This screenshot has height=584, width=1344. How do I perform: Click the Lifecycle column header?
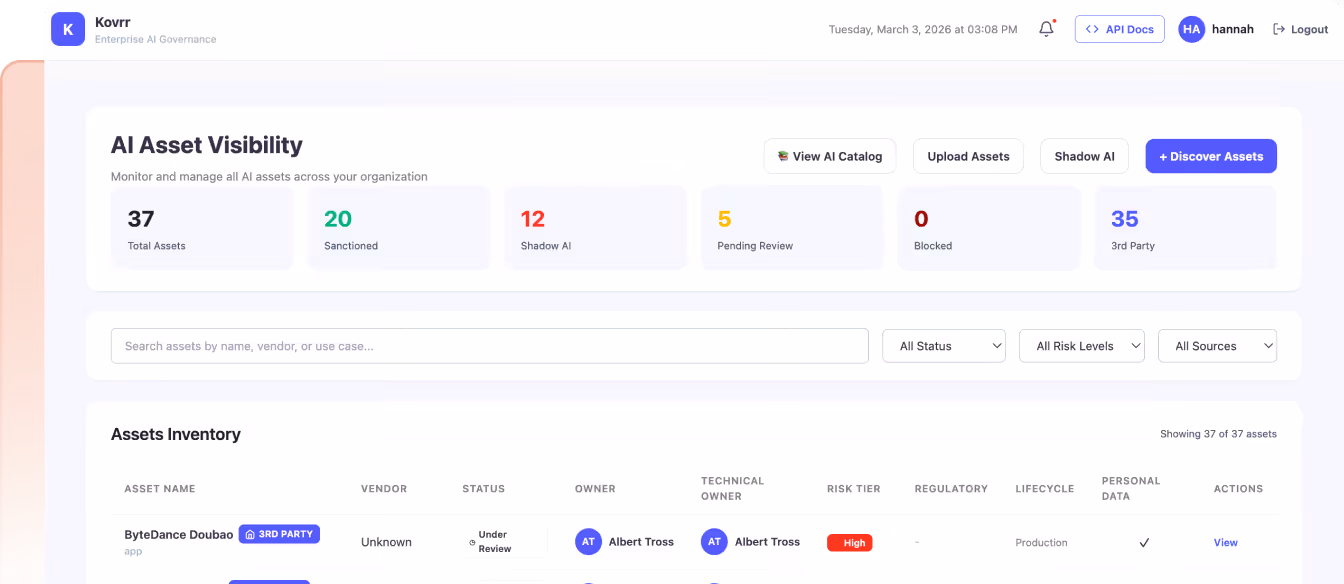(1045, 489)
